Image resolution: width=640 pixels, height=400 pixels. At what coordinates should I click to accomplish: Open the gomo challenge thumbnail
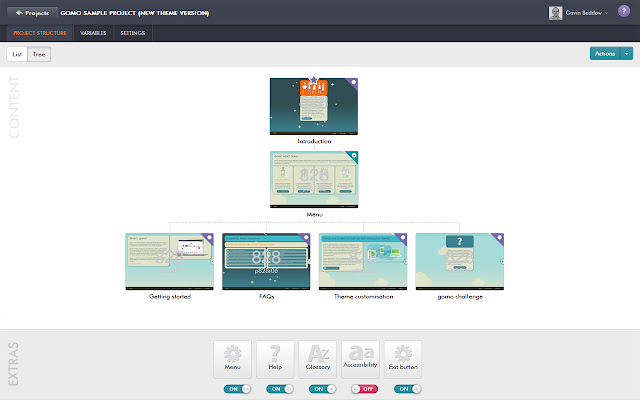tap(460, 262)
